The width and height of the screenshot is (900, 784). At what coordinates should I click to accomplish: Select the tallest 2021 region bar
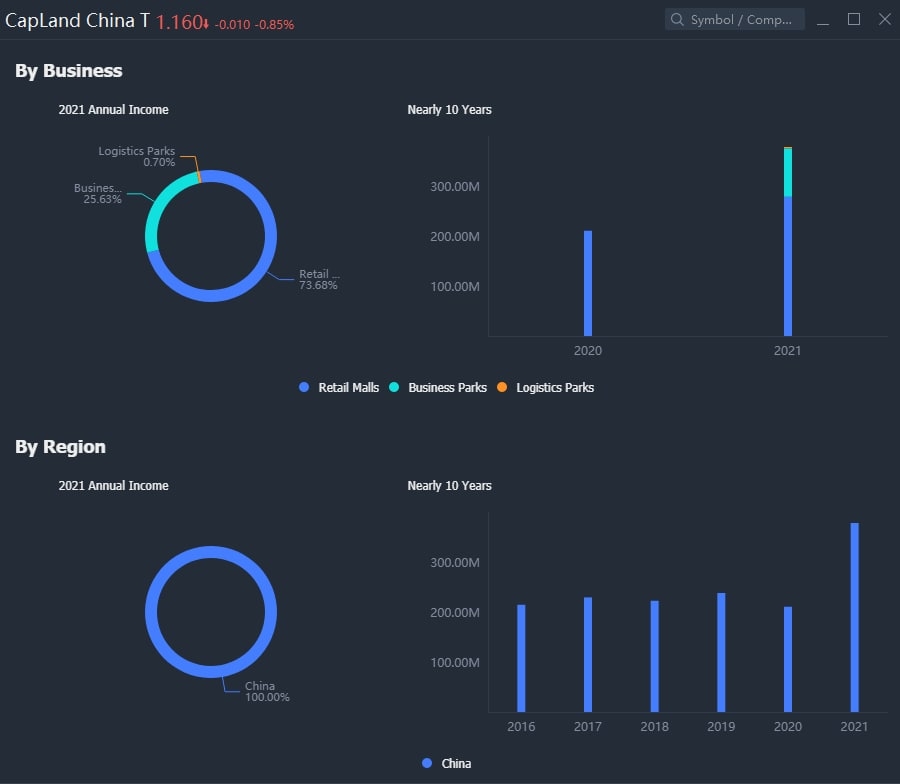pos(855,618)
